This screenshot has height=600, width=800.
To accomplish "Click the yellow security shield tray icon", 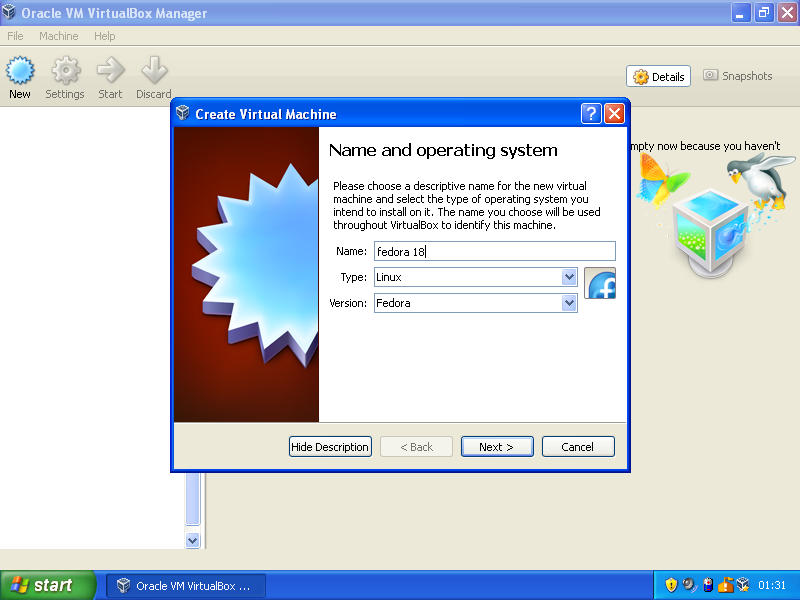I will (x=671, y=585).
